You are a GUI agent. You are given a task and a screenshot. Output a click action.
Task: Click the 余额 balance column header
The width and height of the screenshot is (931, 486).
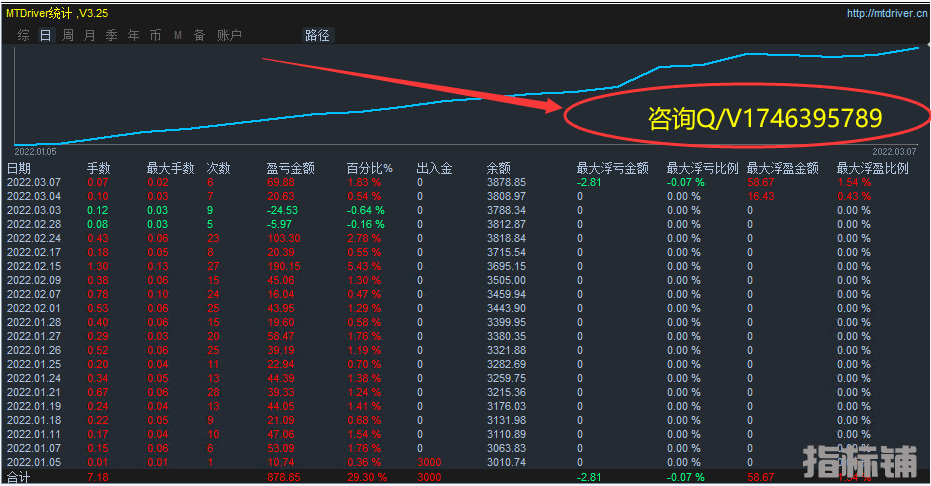[498, 168]
